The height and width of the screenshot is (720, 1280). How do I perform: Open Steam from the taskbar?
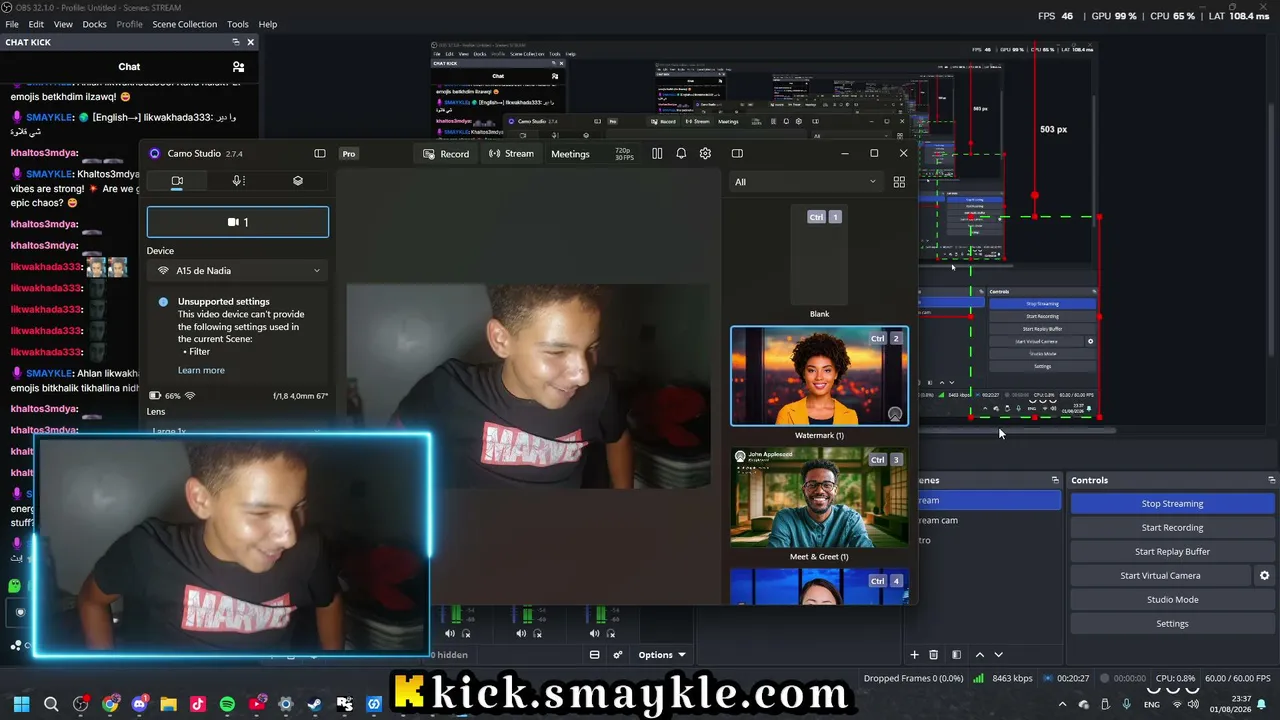click(x=315, y=704)
